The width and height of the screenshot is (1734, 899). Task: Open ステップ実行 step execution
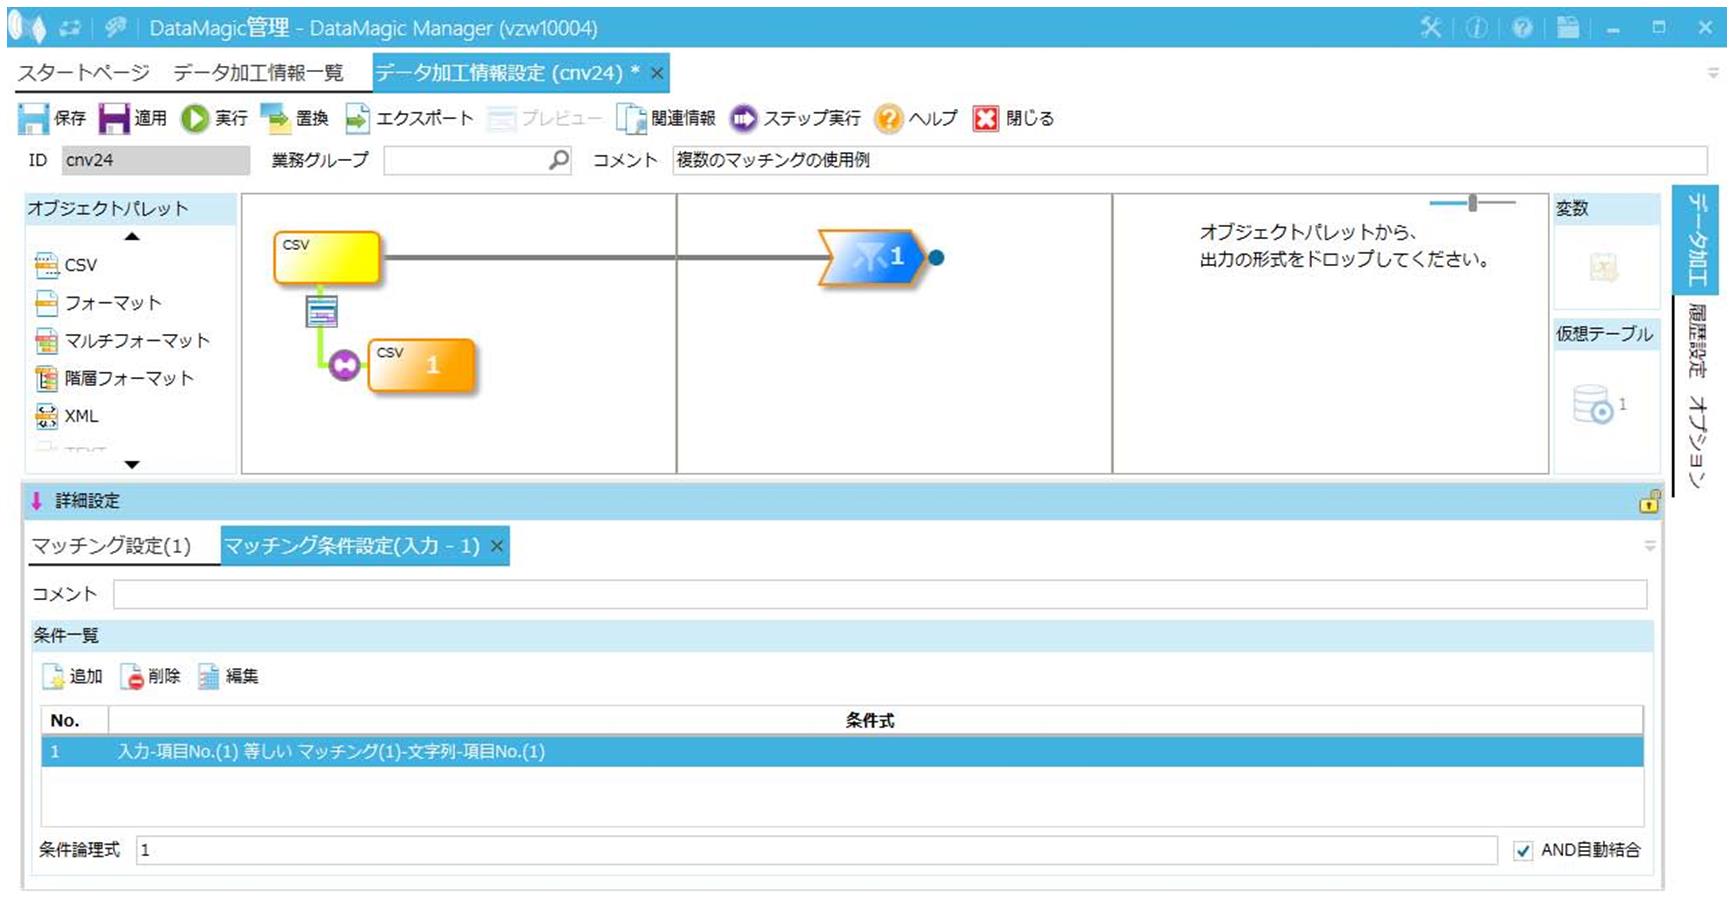click(743, 119)
